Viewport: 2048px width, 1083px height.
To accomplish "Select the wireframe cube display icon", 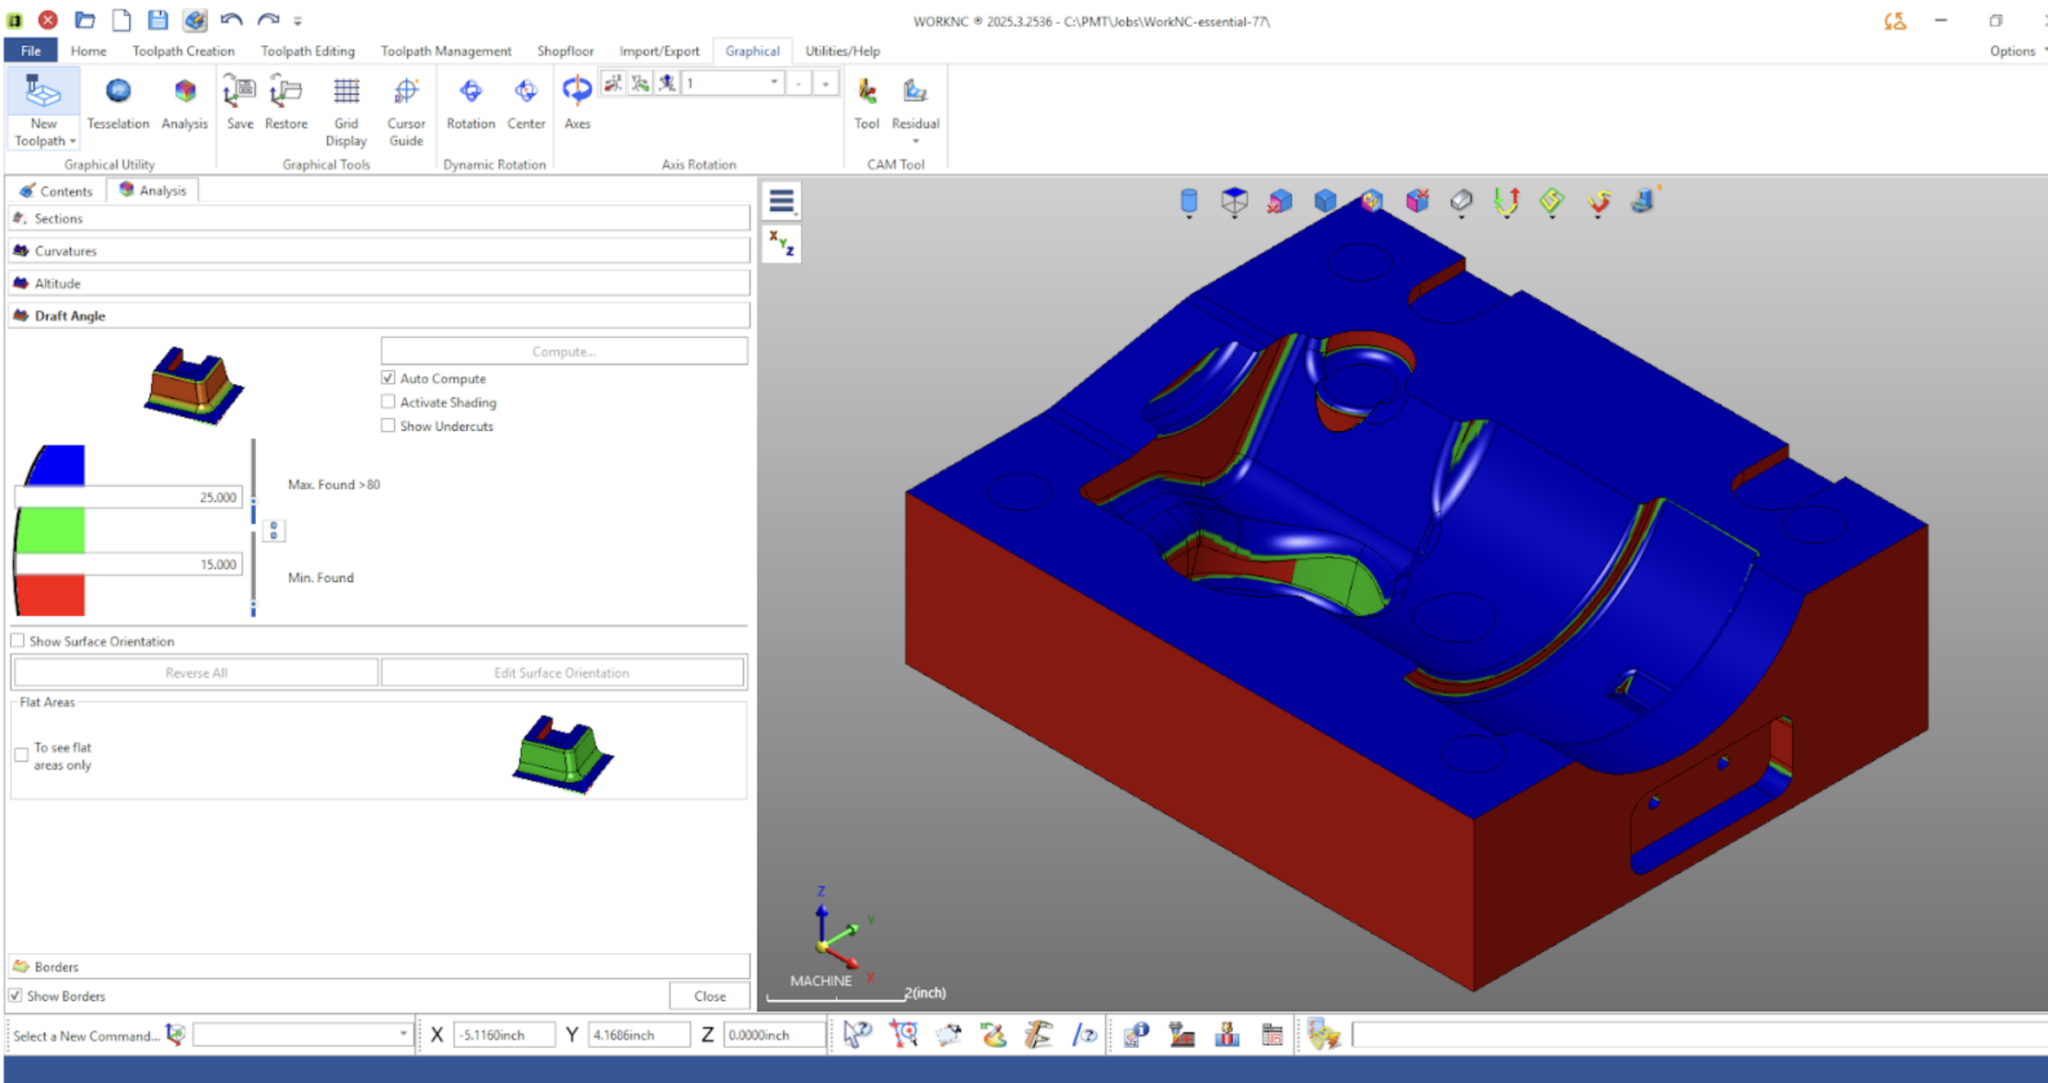I will (x=1234, y=202).
